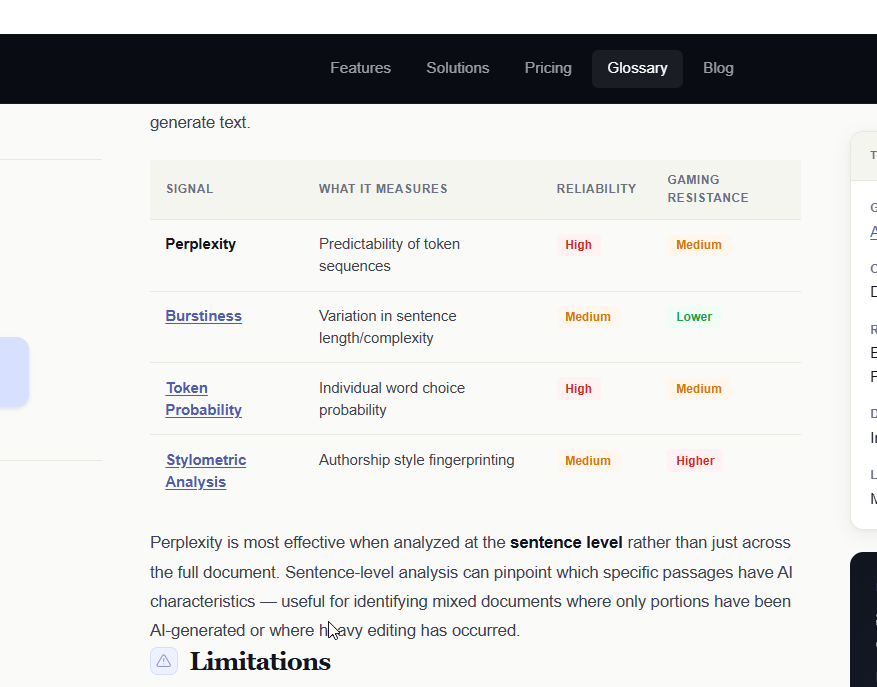Click the green Lower badge for Burstiness

[x=694, y=317]
